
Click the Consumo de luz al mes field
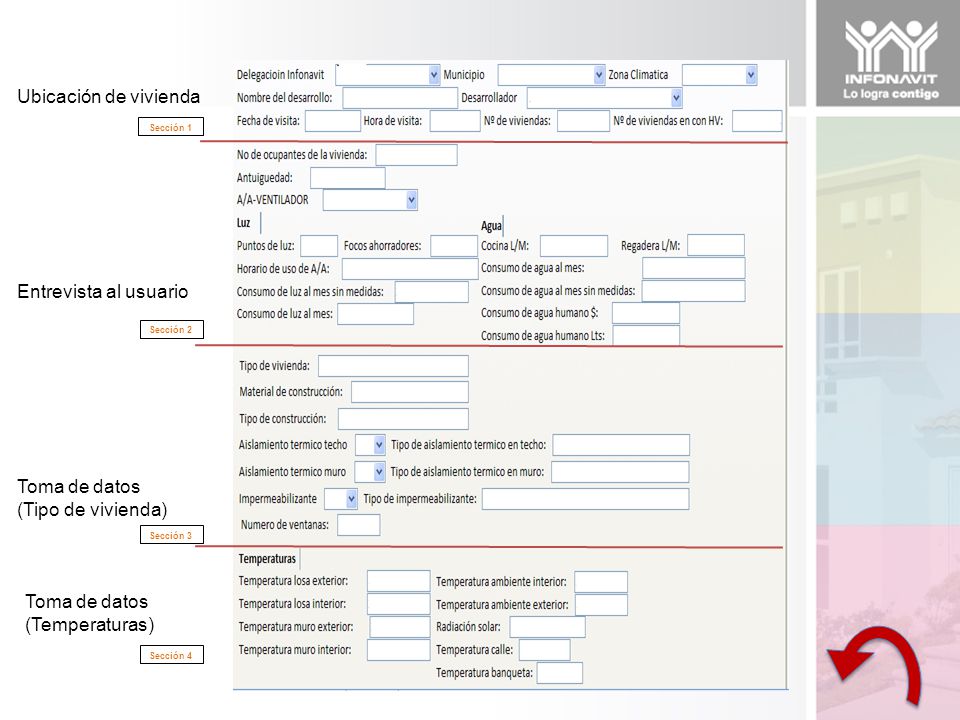(375, 314)
